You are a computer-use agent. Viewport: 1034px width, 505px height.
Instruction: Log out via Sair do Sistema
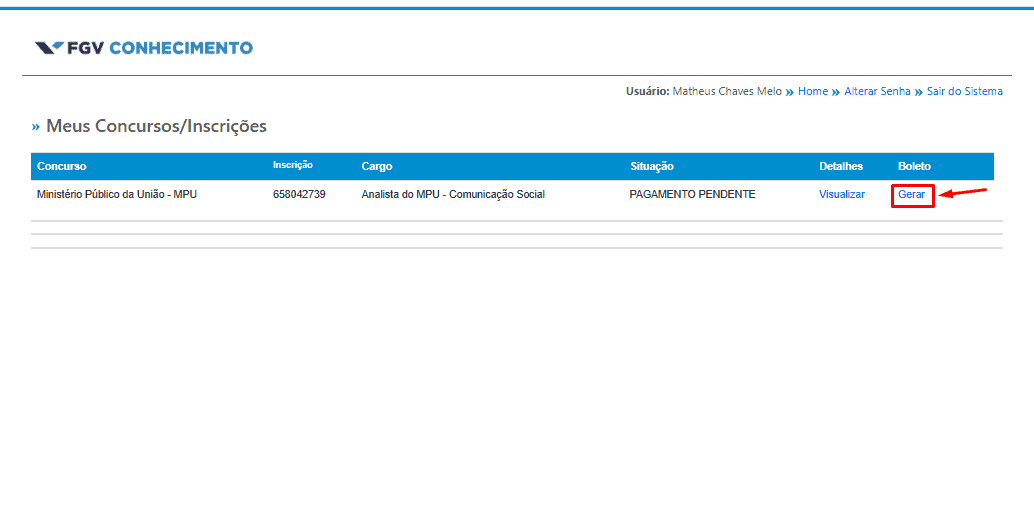(x=965, y=92)
